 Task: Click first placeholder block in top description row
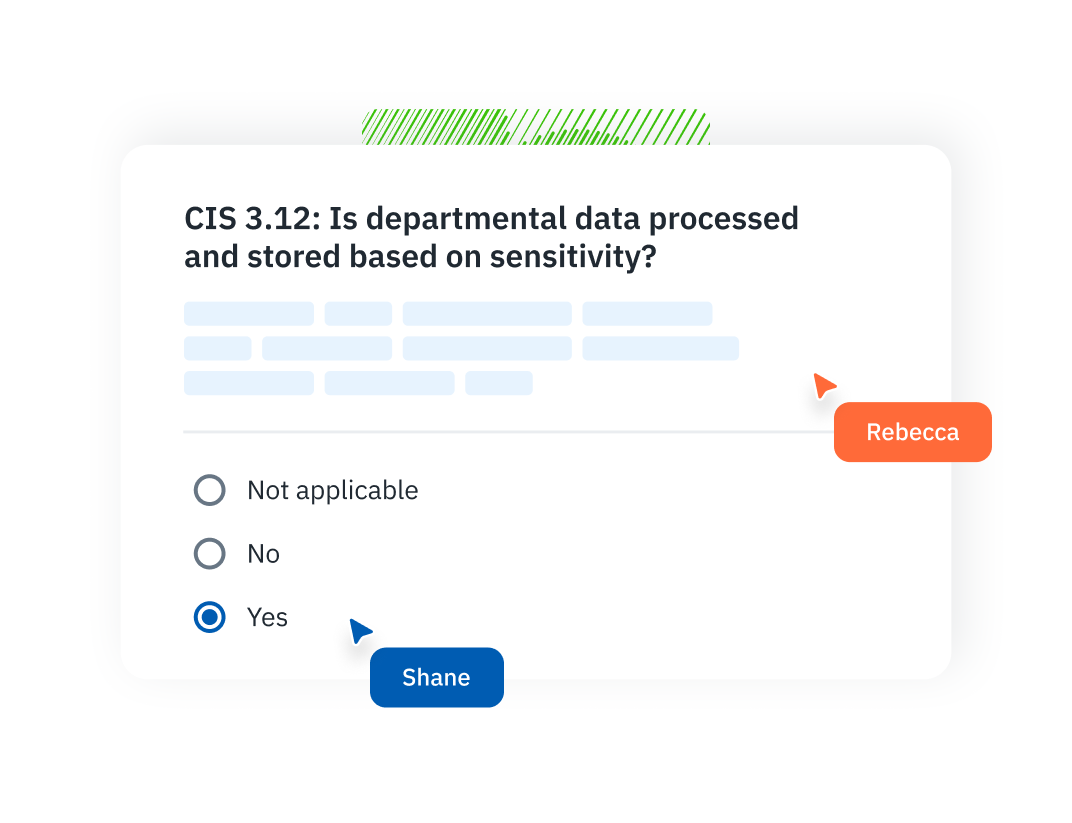point(248,314)
